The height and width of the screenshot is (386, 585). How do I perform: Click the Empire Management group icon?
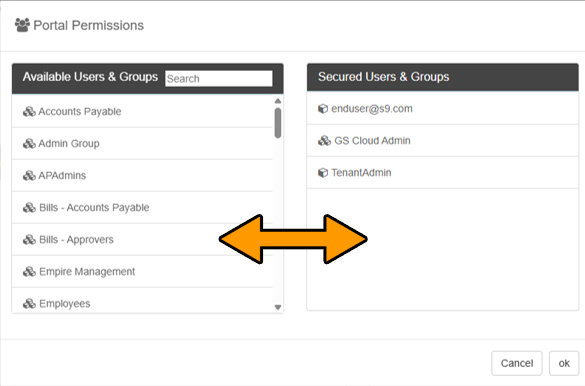tap(29, 272)
